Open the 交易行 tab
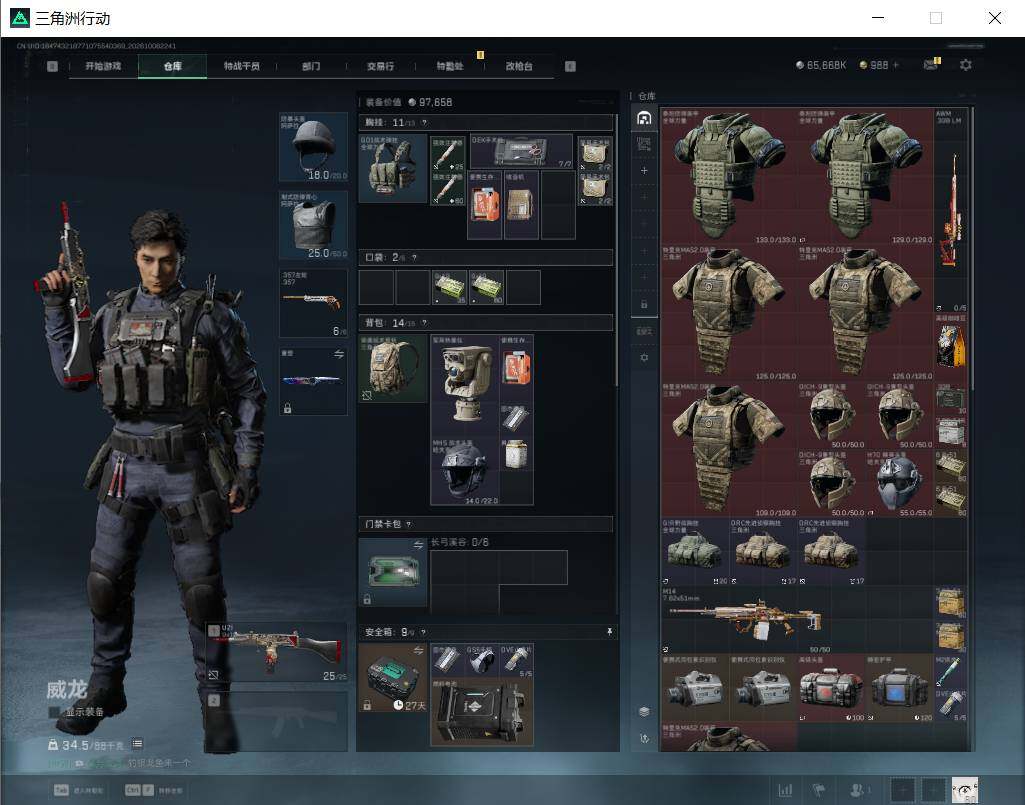1025x805 pixels. pyautogui.click(x=380, y=66)
